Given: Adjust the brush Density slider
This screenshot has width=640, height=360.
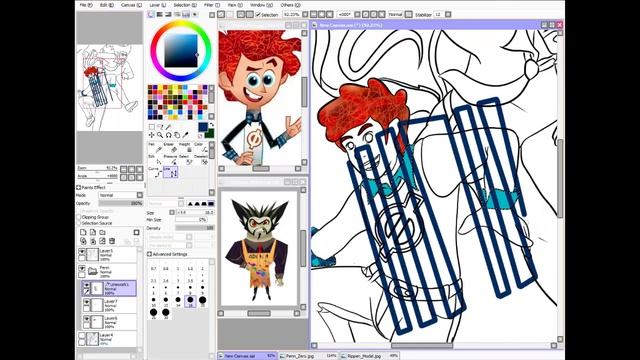Looking at the screenshot, I should pos(195,228).
